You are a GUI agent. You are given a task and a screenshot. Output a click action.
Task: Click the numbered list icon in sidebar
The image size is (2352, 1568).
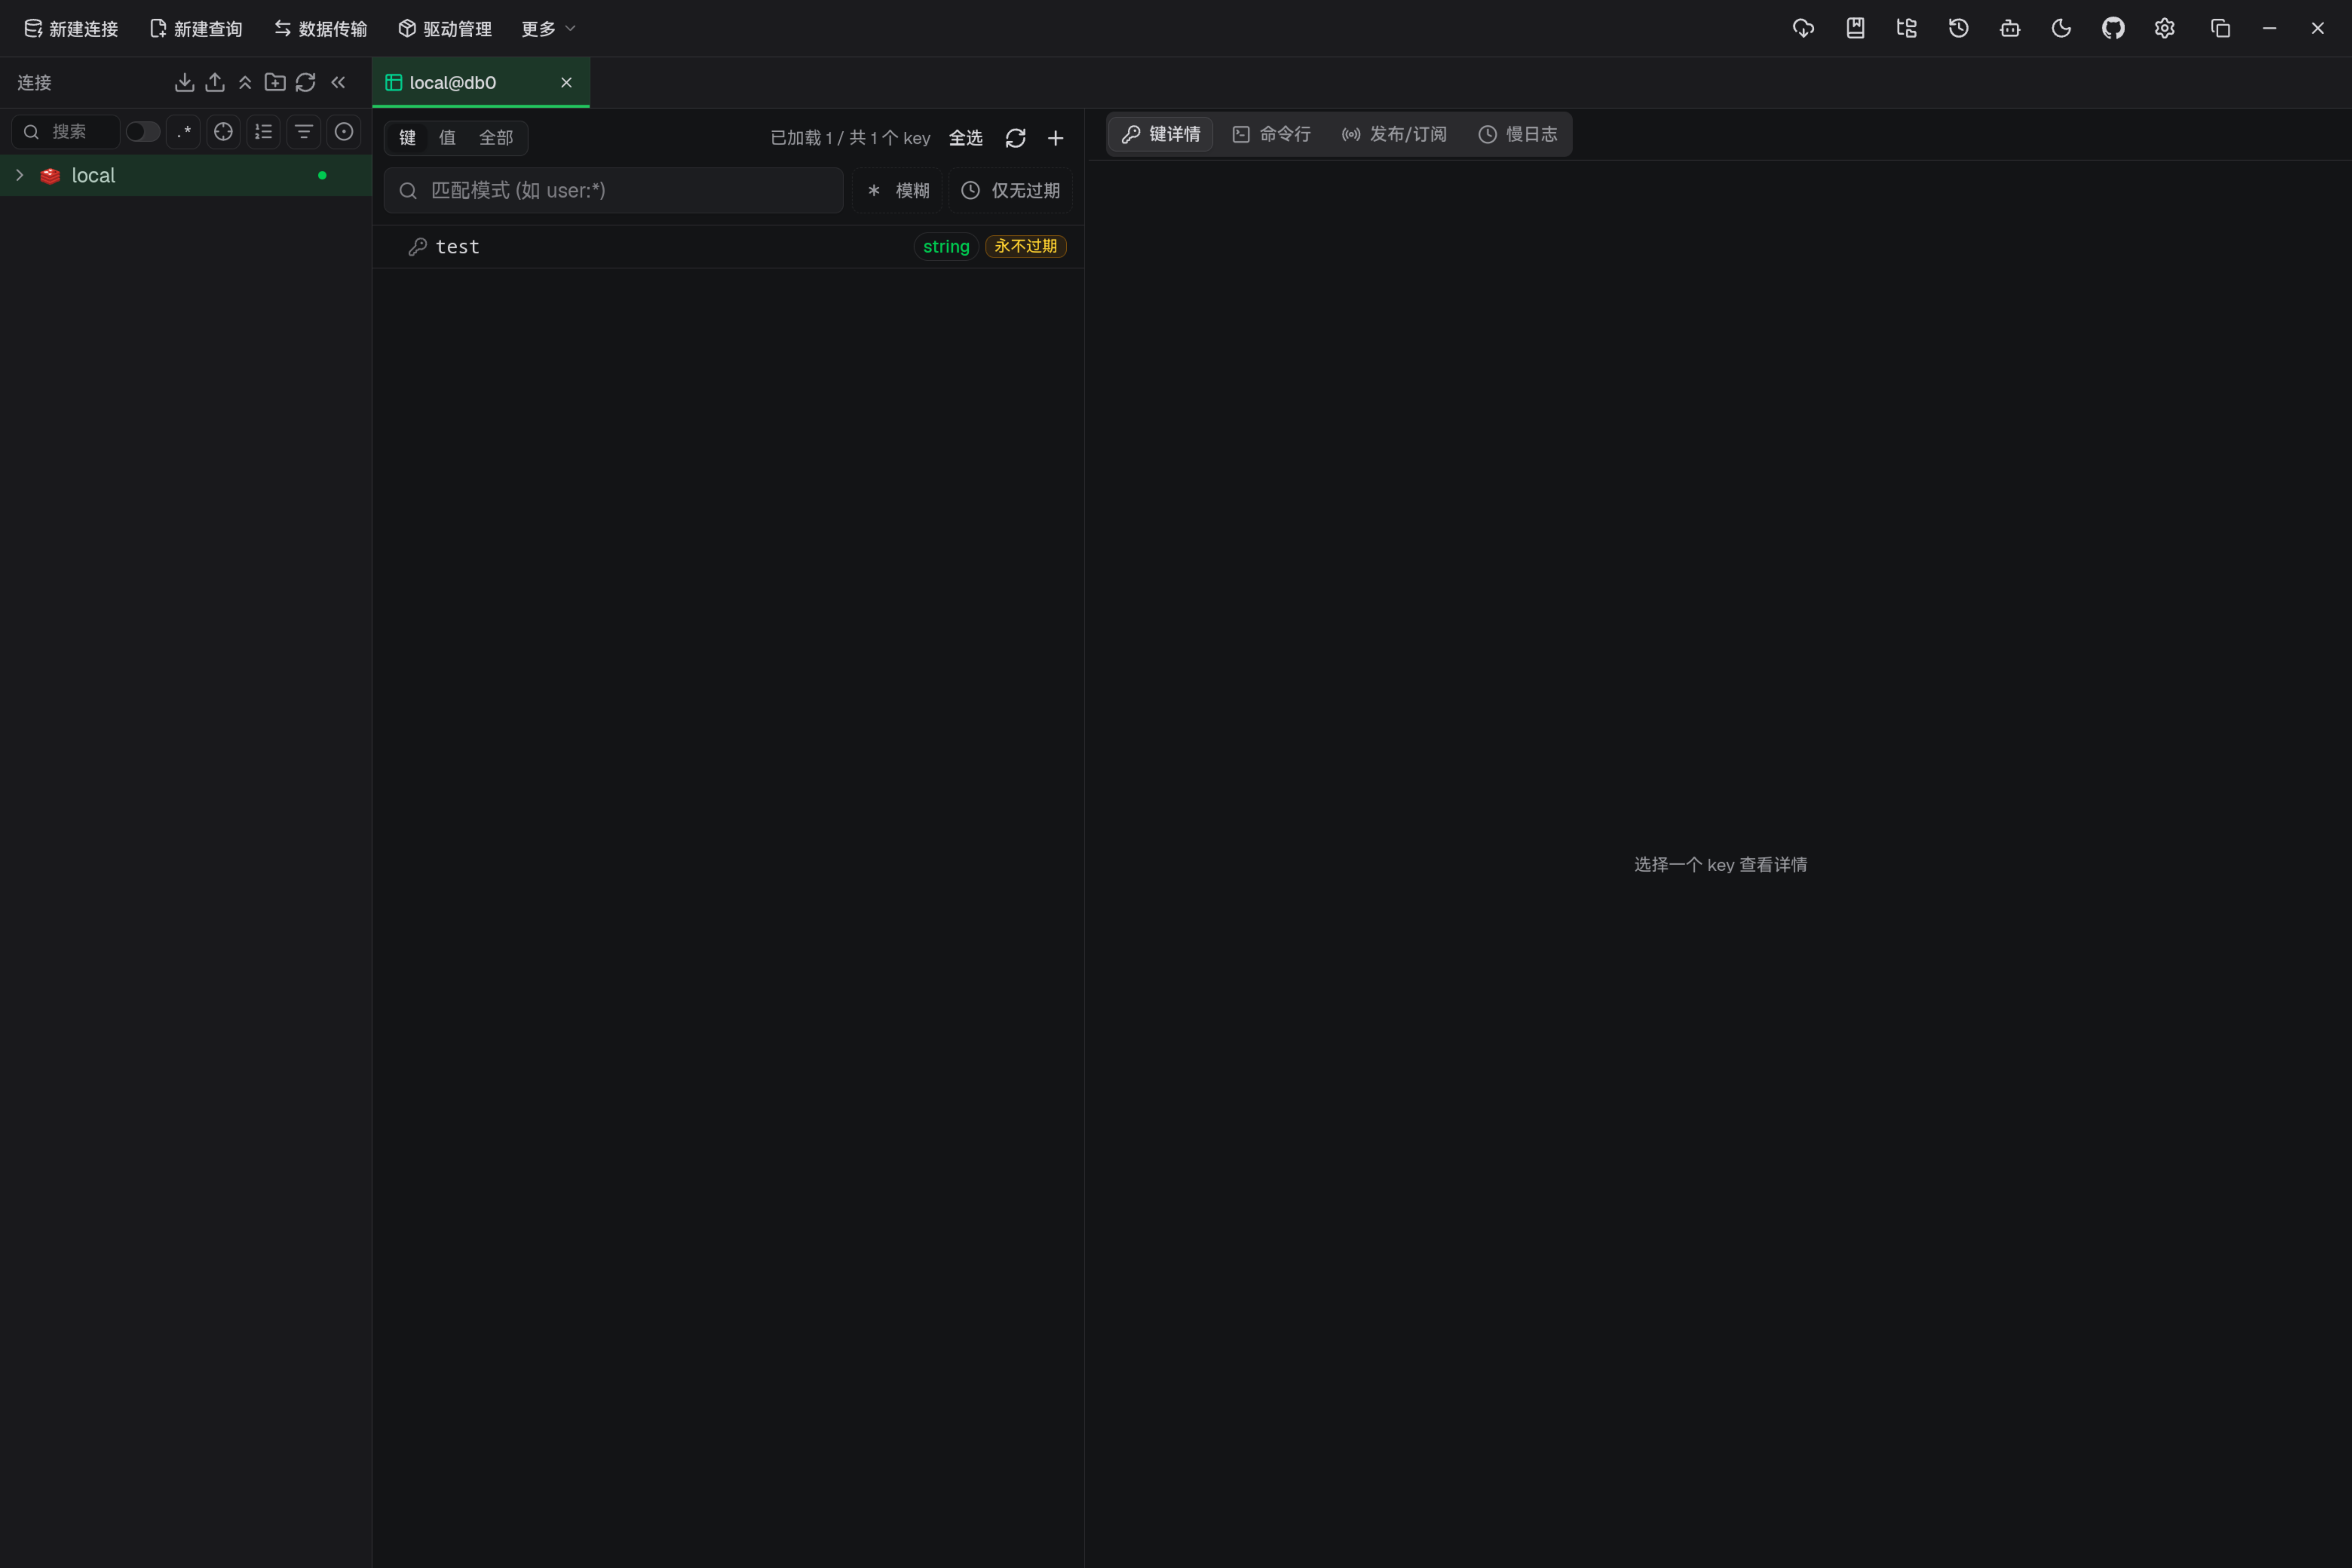click(x=264, y=132)
